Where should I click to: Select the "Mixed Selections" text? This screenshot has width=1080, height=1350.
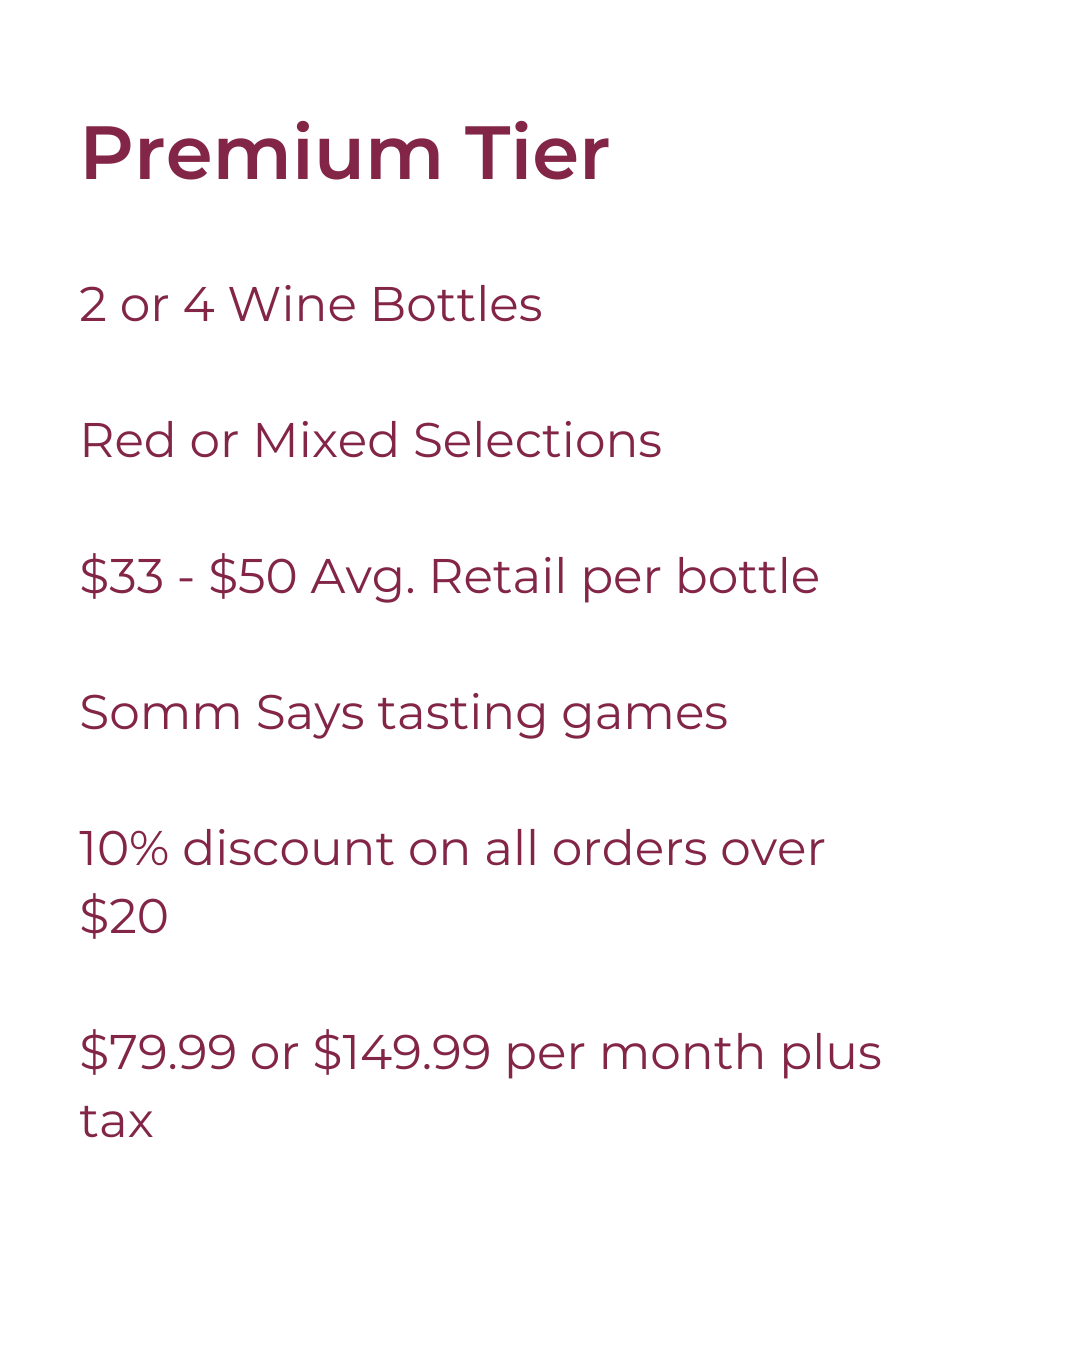coord(457,440)
